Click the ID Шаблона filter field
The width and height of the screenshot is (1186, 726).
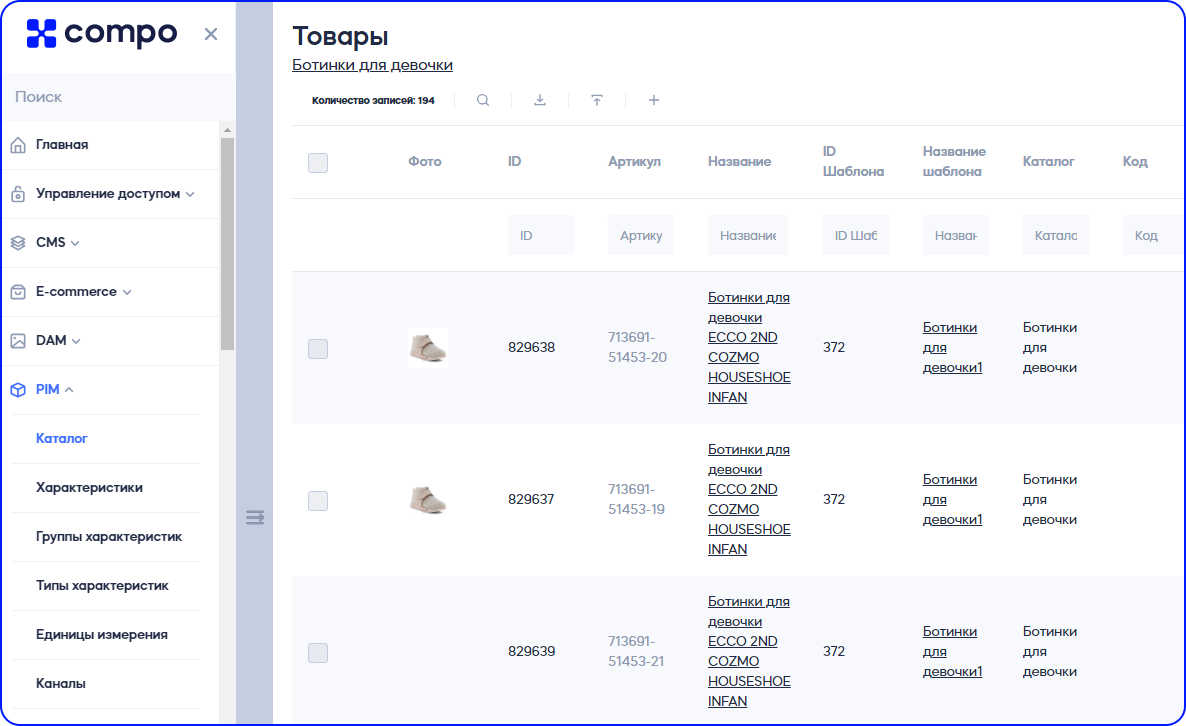(855, 235)
